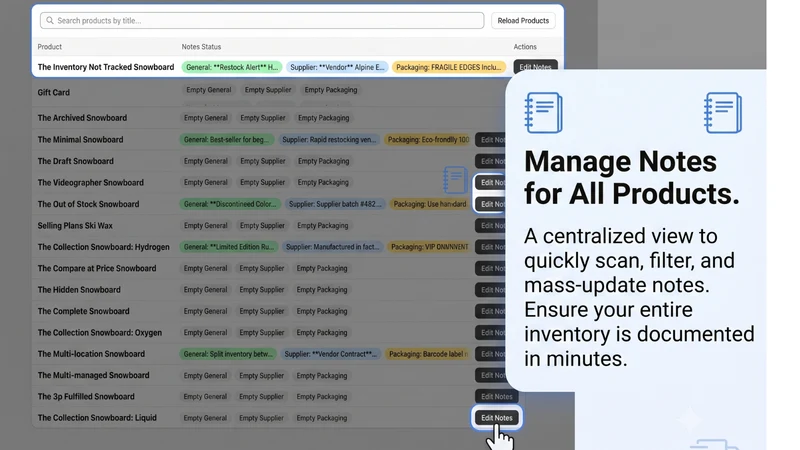800x450 pixels.
Task: Select The Collection Snowboard: Oxygen name
Action: tap(99, 333)
